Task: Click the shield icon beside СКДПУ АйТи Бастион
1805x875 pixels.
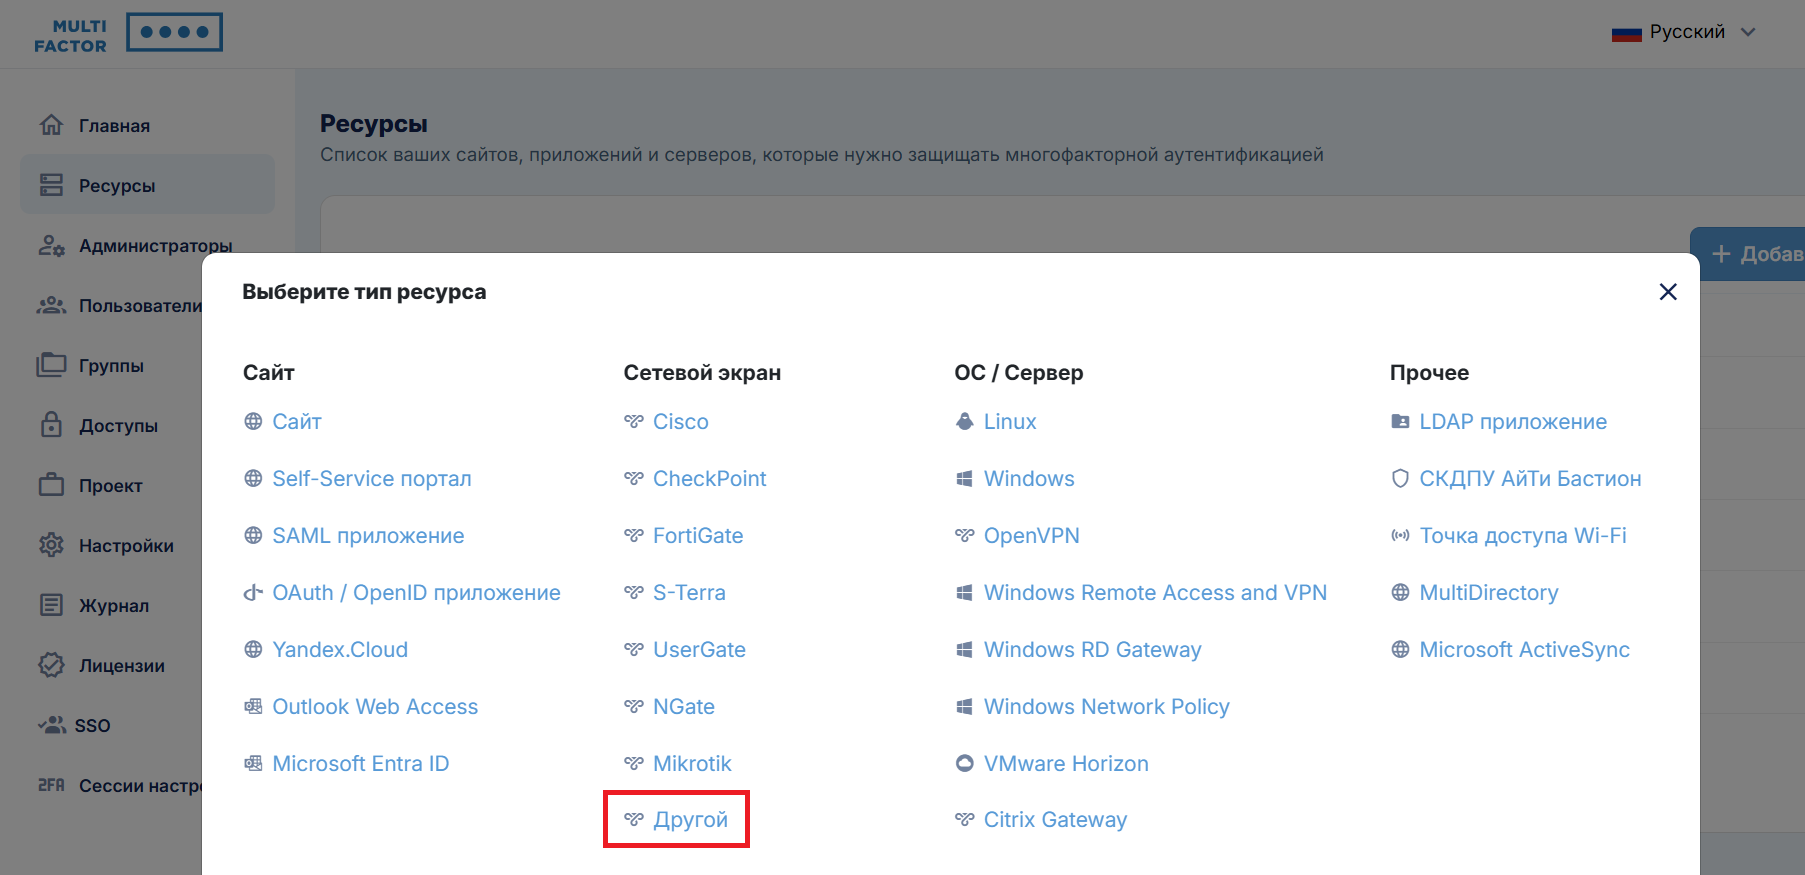Action: click(x=1400, y=479)
